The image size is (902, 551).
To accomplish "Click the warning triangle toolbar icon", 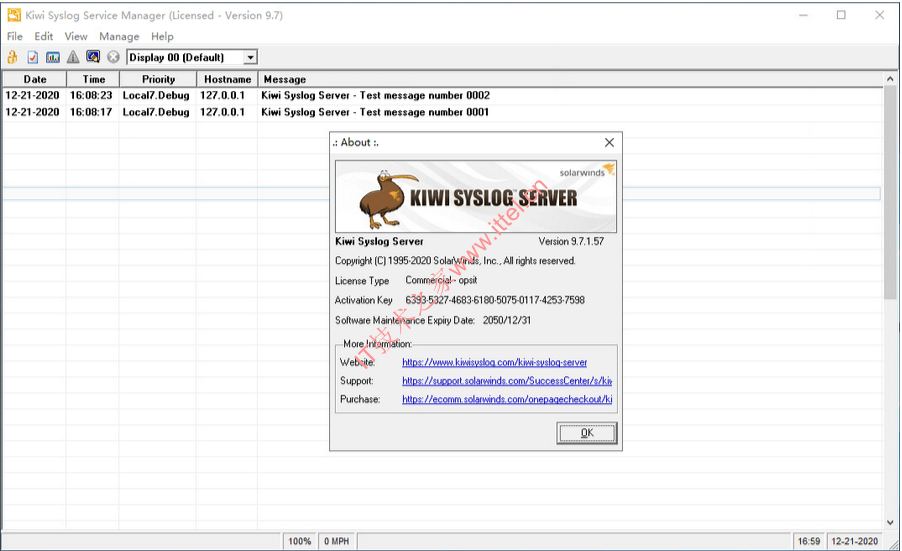I will point(73,57).
